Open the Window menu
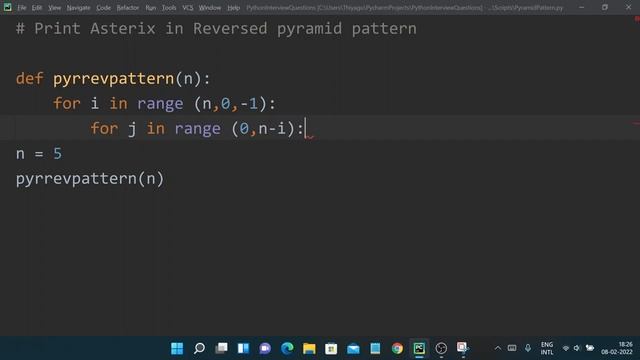The image size is (640, 360). (x=210, y=8)
